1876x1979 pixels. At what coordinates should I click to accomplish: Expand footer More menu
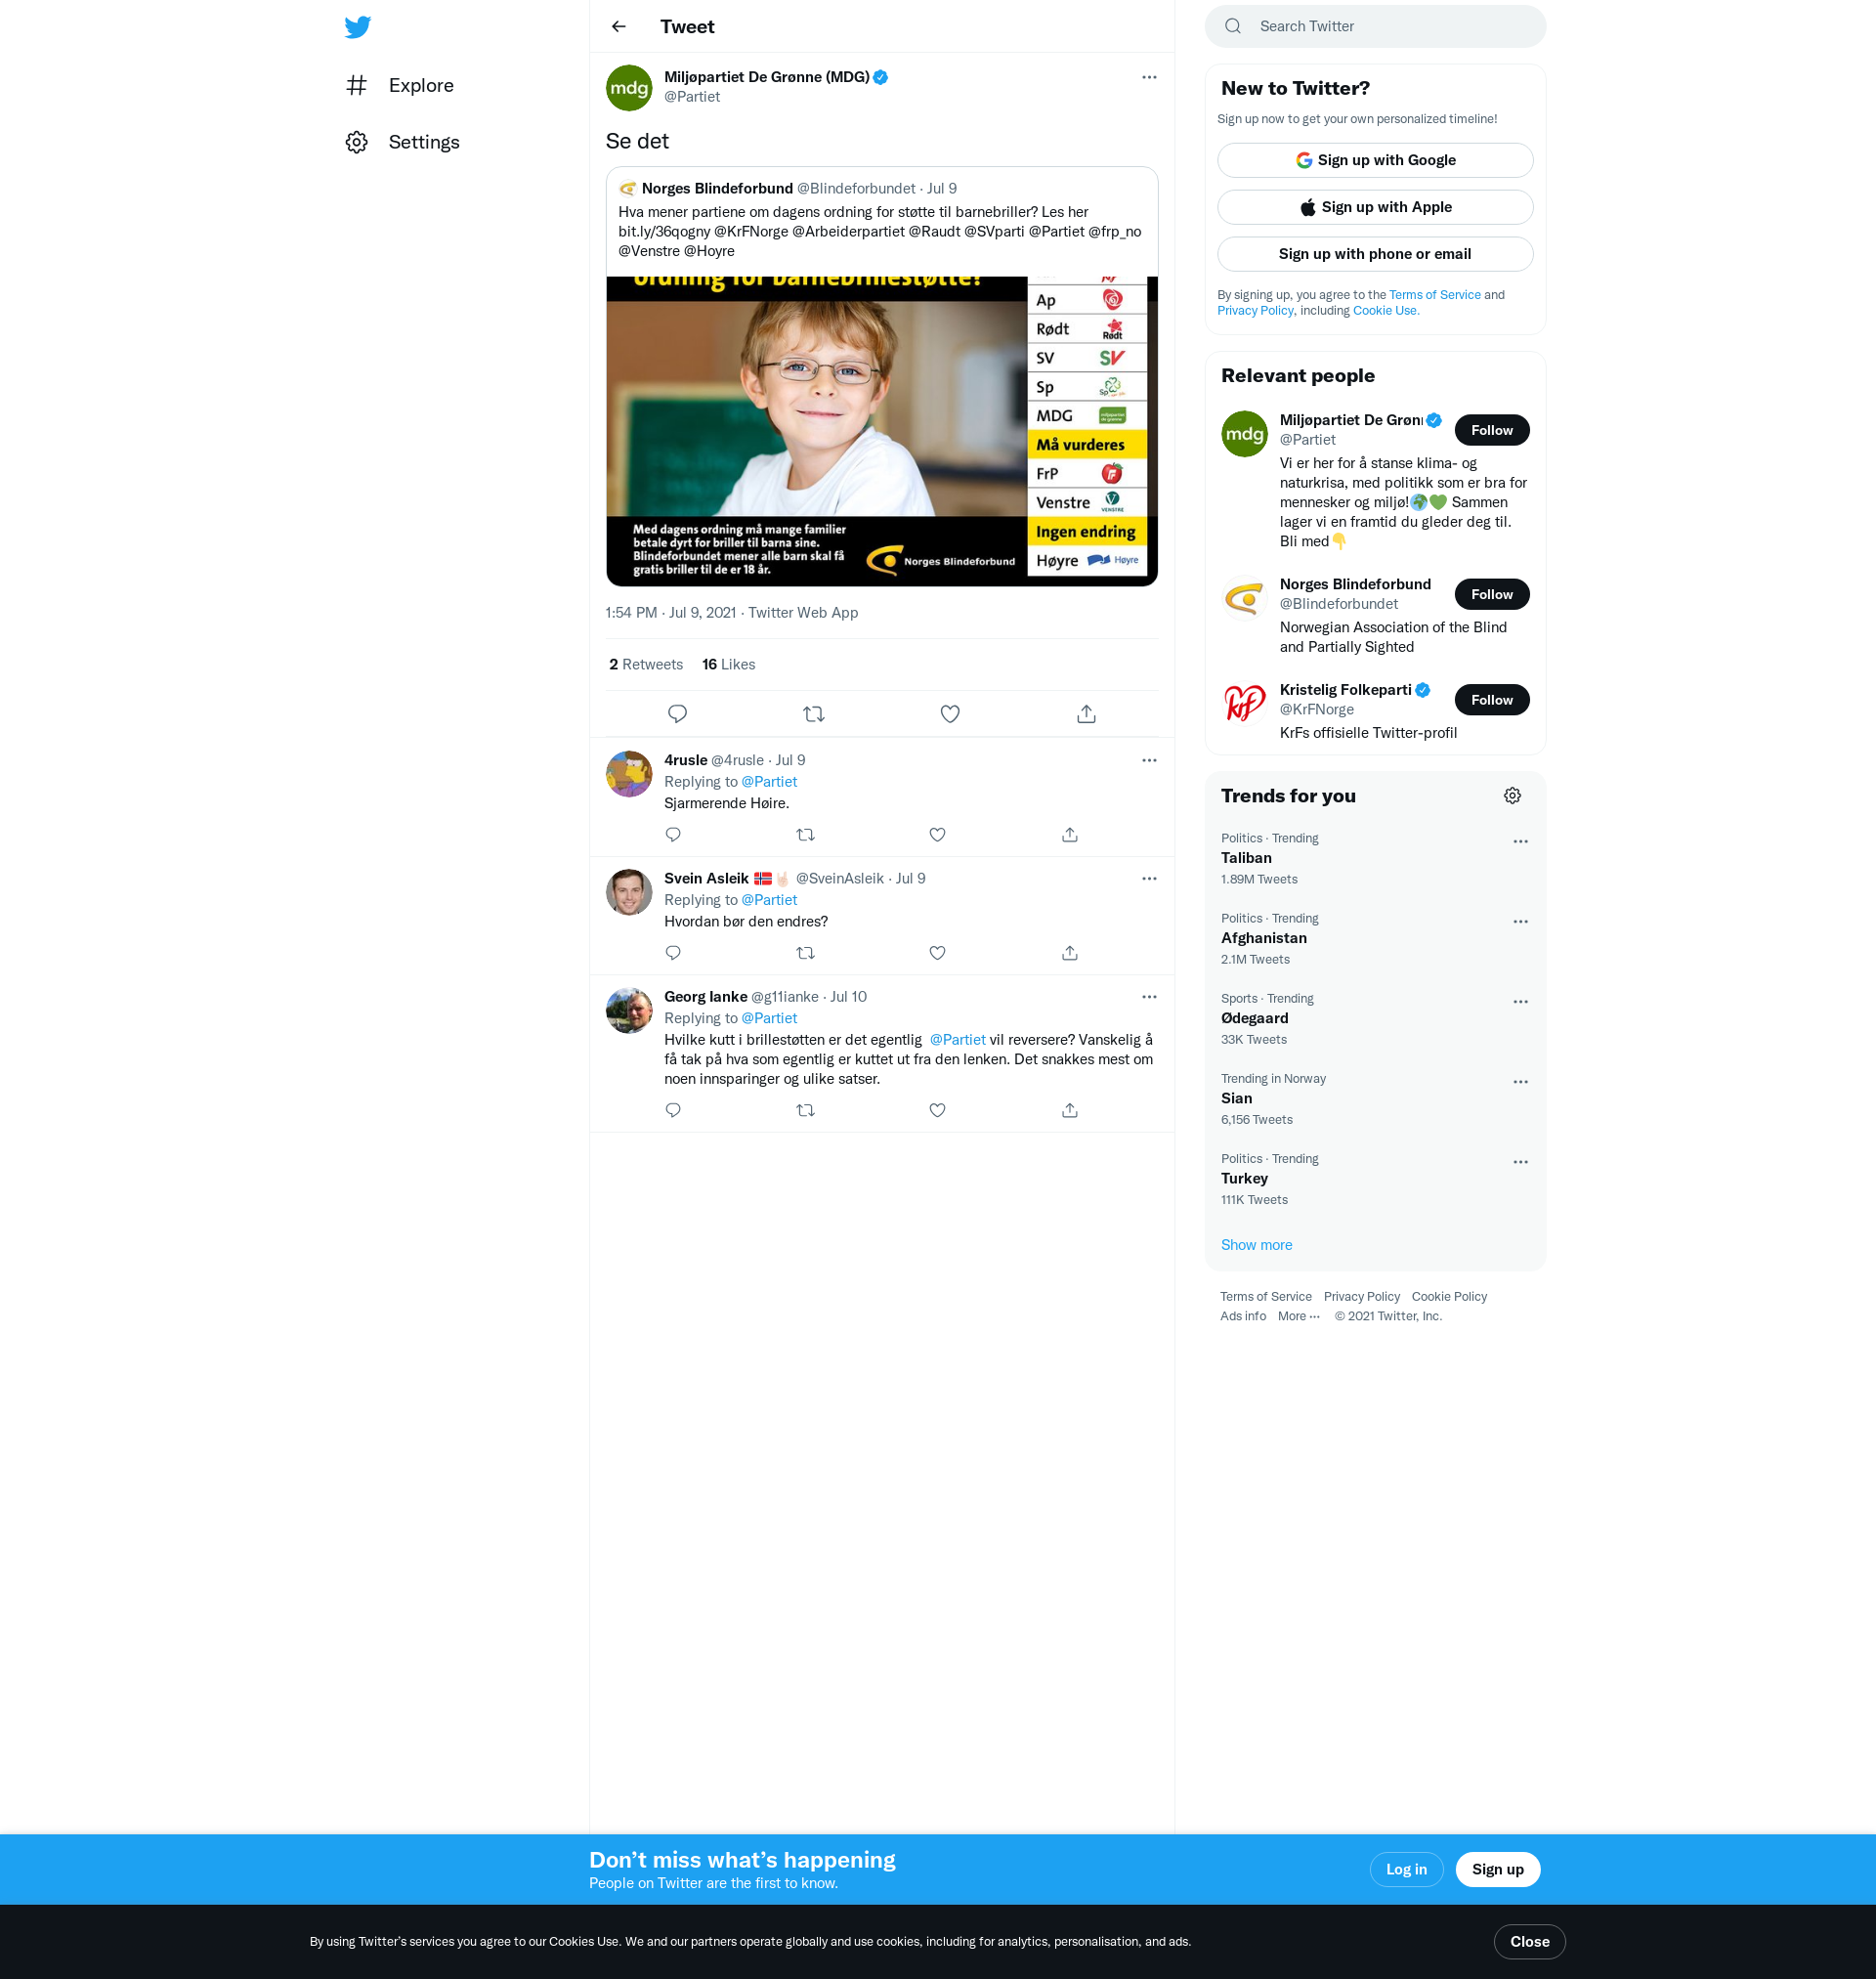[x=1298, y=1317]
